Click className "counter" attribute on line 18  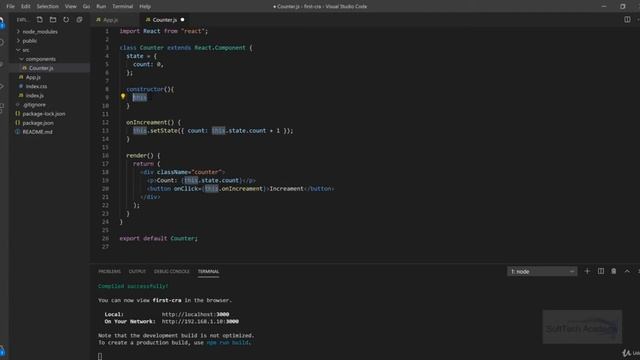click(x=190, y=172)
